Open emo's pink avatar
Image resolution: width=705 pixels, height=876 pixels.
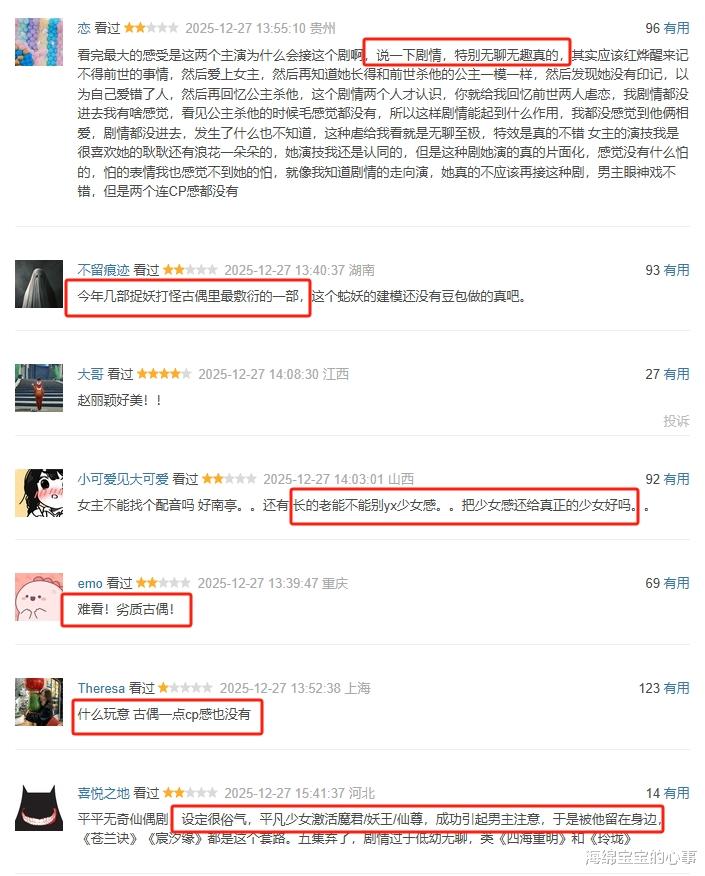click(39, 597)
